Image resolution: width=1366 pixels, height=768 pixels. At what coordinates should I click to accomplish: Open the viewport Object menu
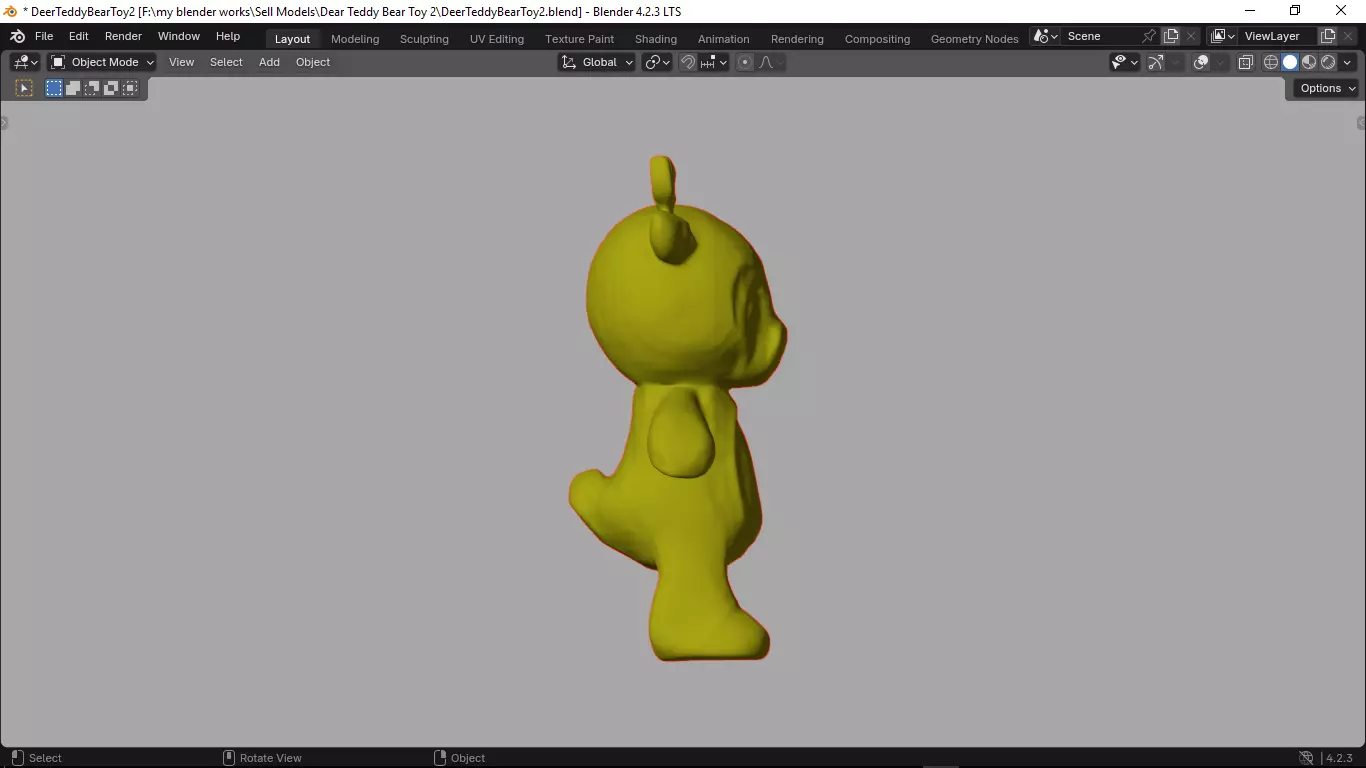[313, 62]
